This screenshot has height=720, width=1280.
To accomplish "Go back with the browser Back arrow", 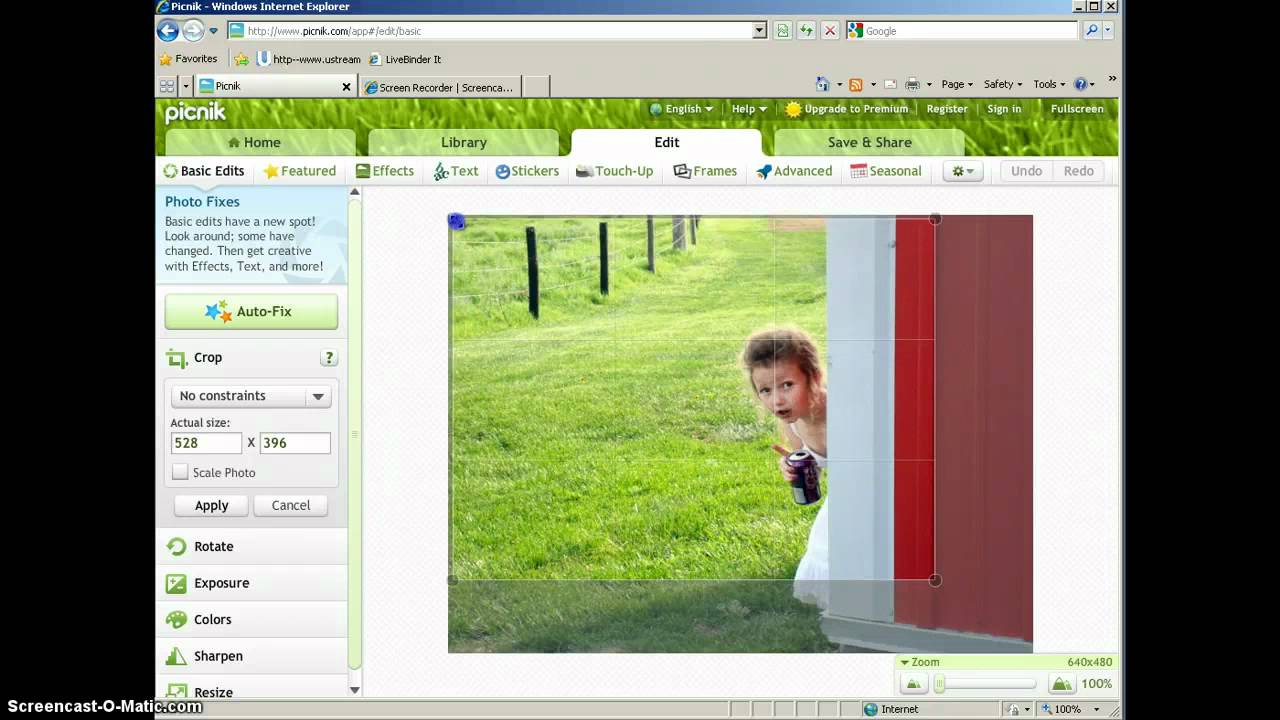I will click(x=168, y=31).
